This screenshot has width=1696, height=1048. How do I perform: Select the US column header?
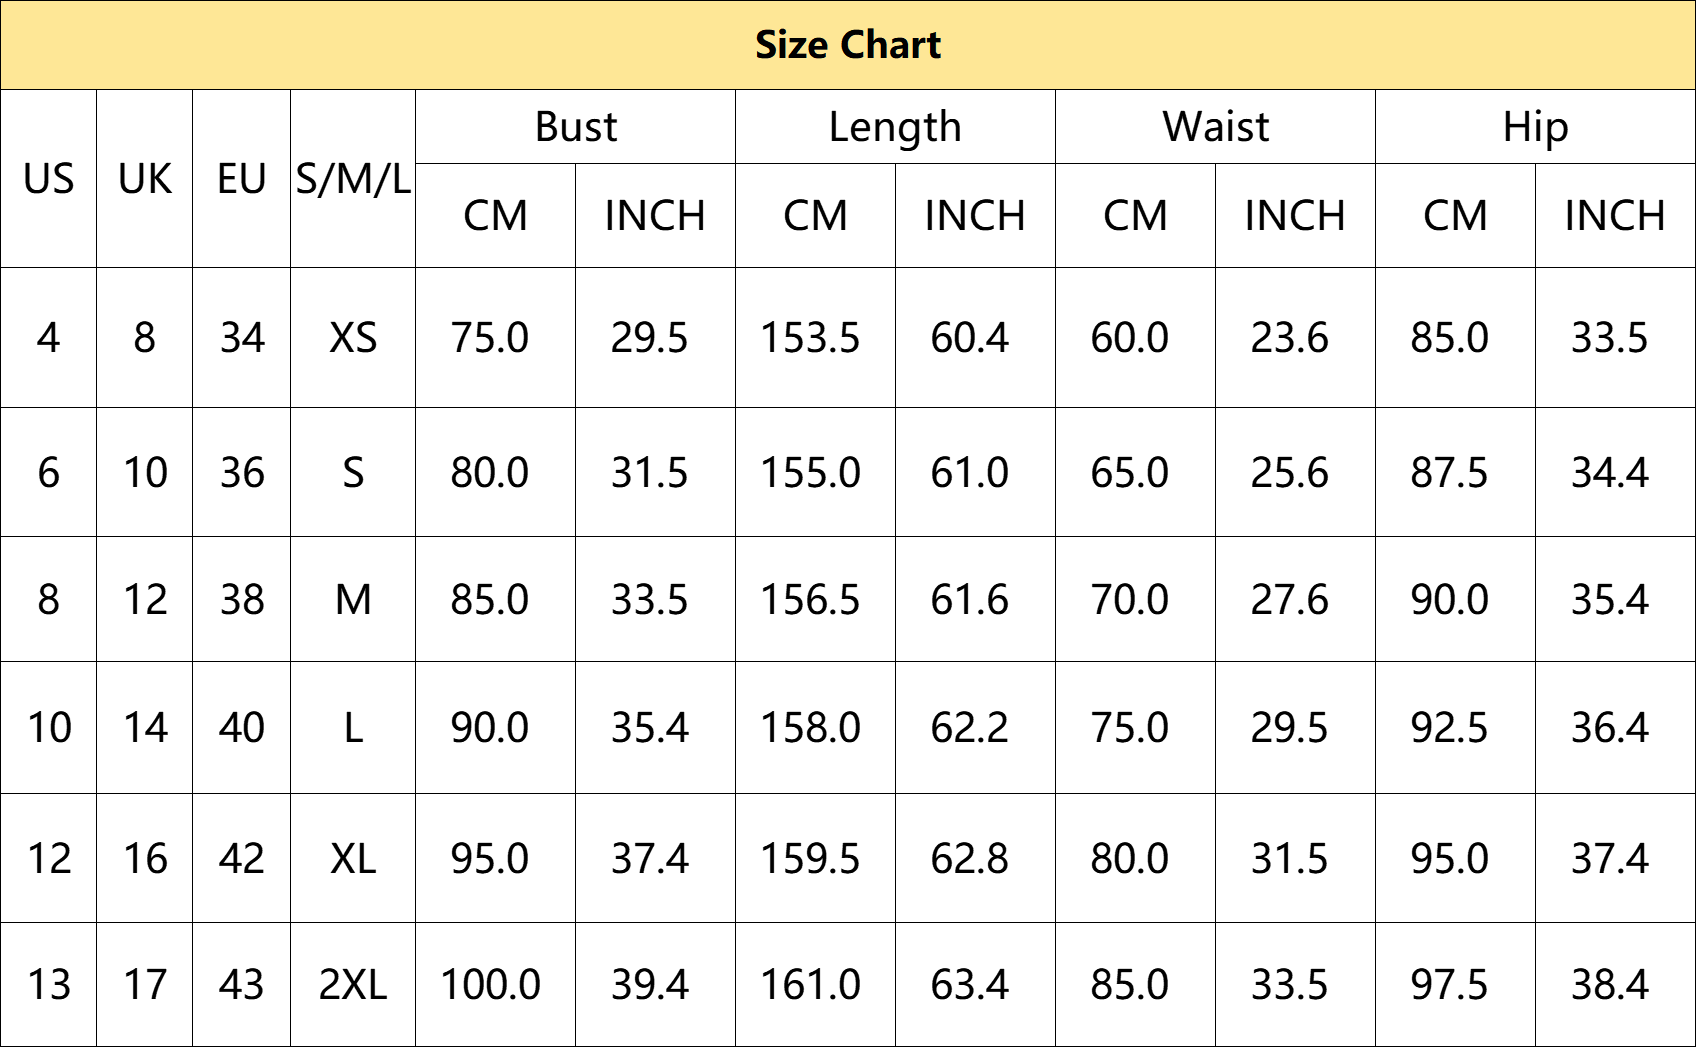pyautogui.click(x=48, y=179)
